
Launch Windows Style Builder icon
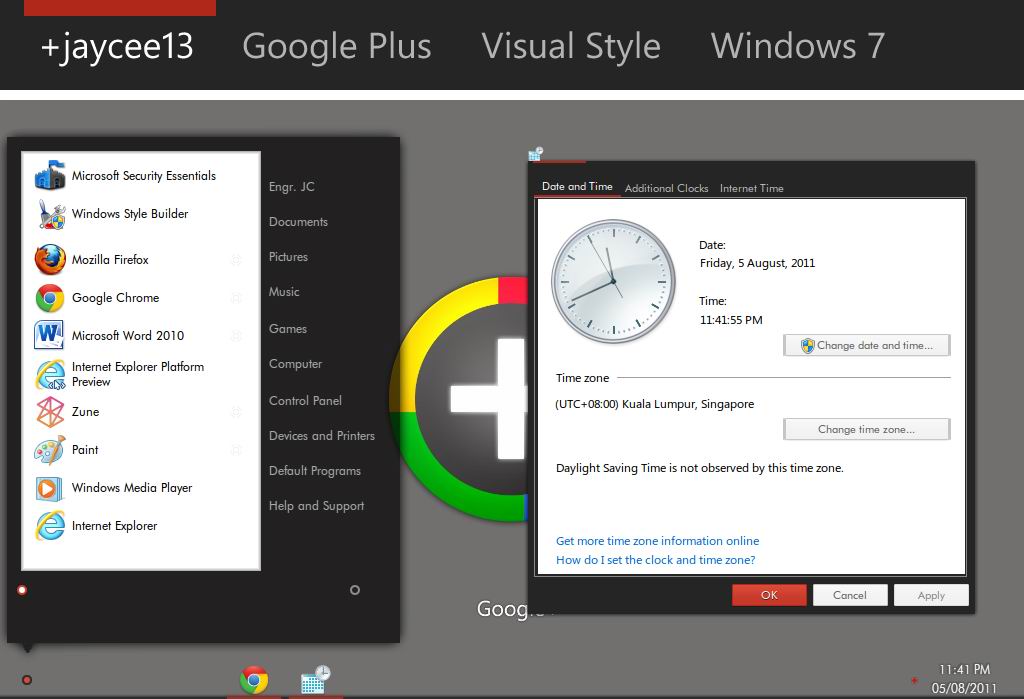point(50,214)
